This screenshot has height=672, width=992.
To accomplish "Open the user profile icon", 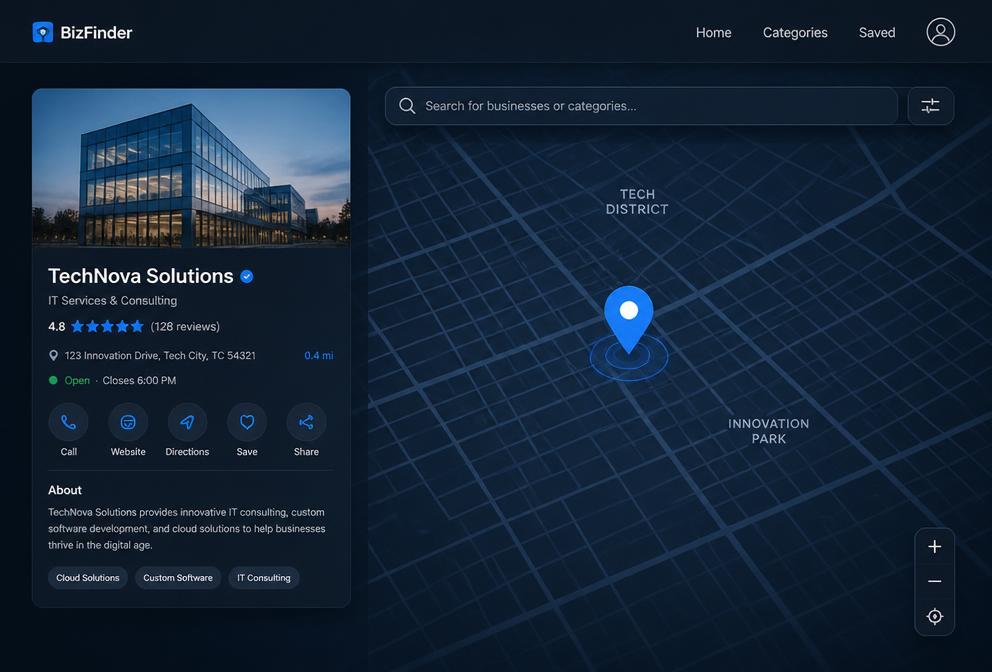I will 941,32.
